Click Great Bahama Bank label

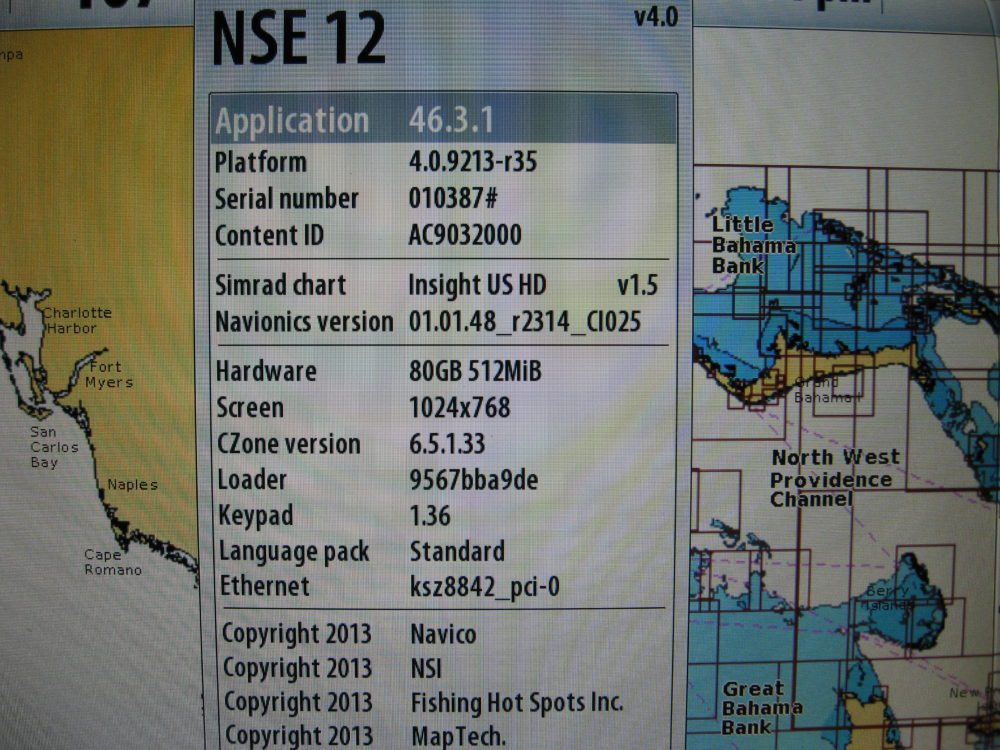pyautogui.click(x=761, y=707)
